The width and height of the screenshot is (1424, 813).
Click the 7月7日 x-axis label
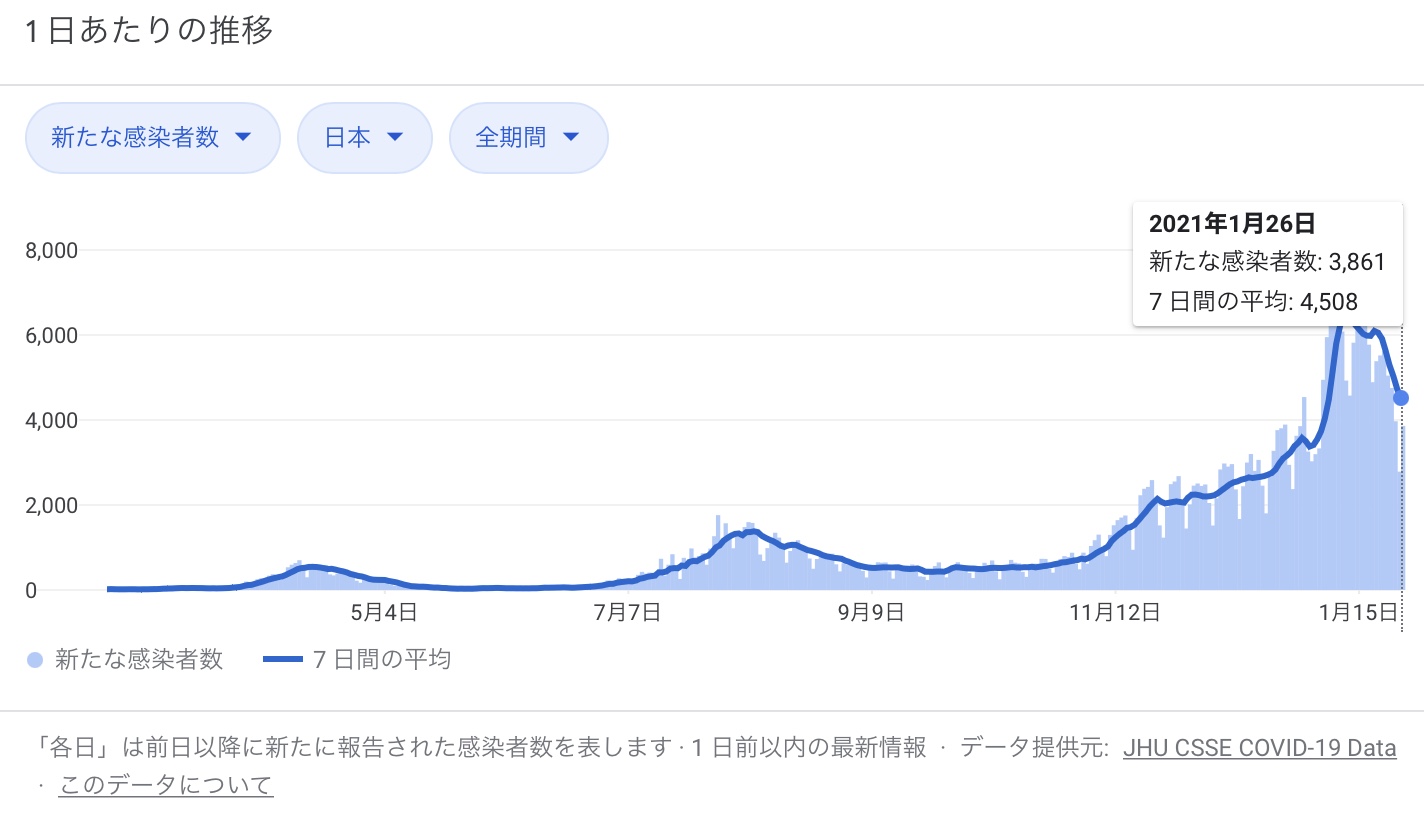(627, 613)
